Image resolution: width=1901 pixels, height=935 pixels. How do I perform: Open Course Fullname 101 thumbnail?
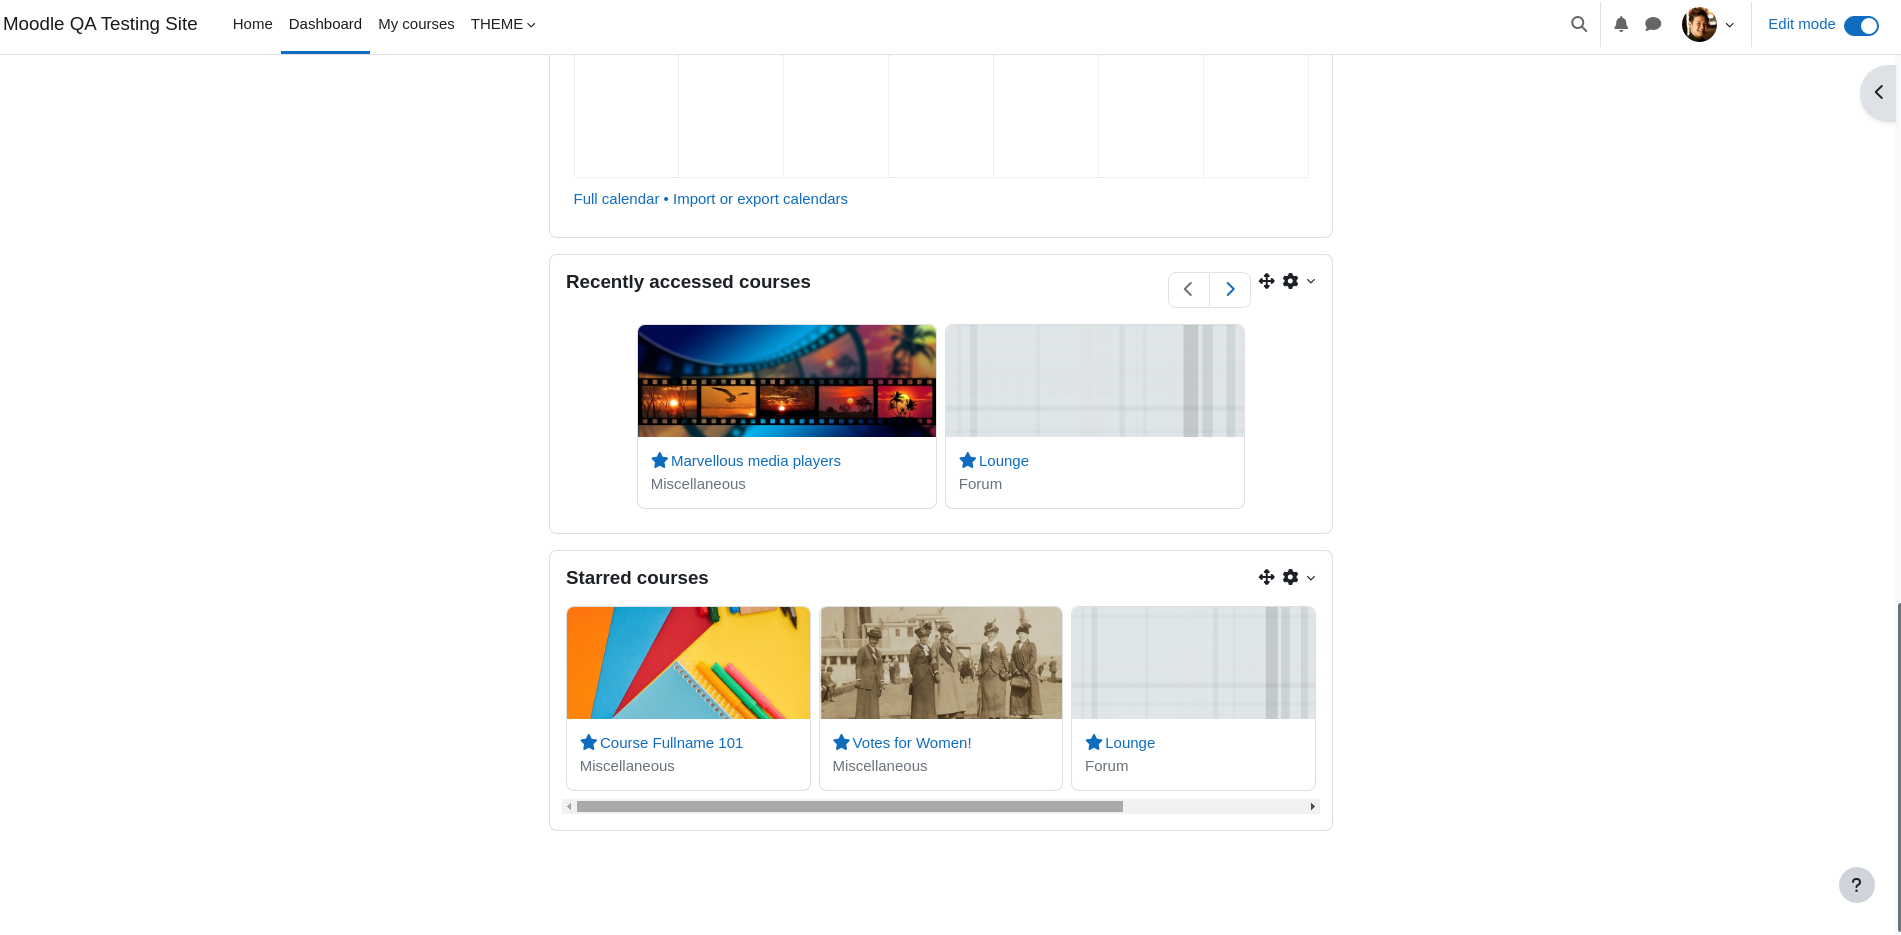(x=688, y=663)
